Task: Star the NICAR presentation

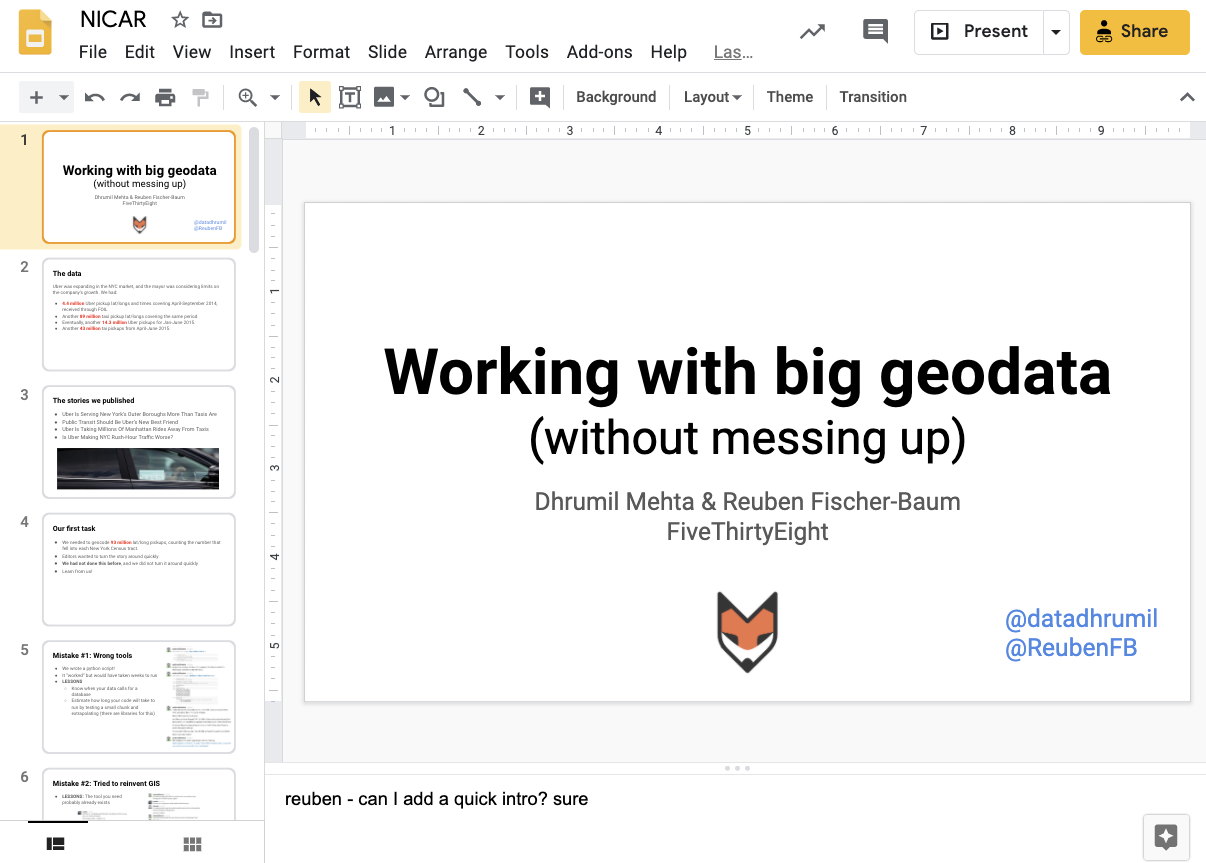Action: [180, 20]
